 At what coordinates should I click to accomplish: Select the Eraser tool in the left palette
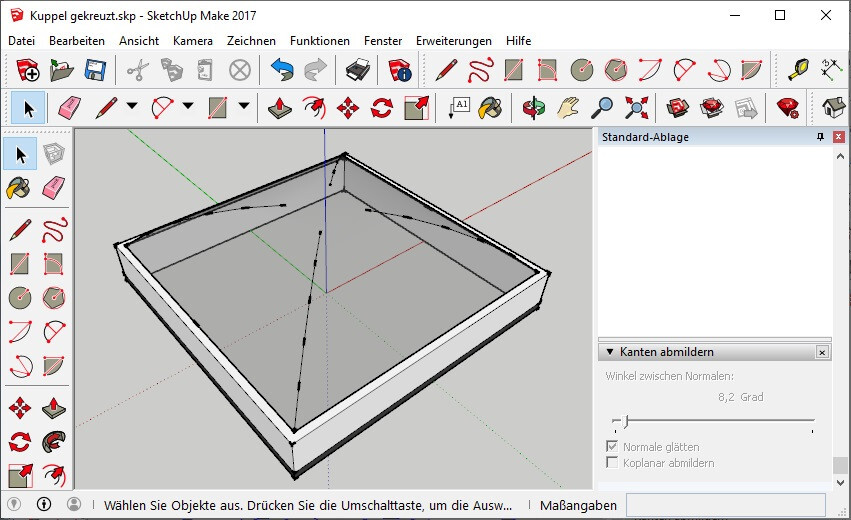54,188
